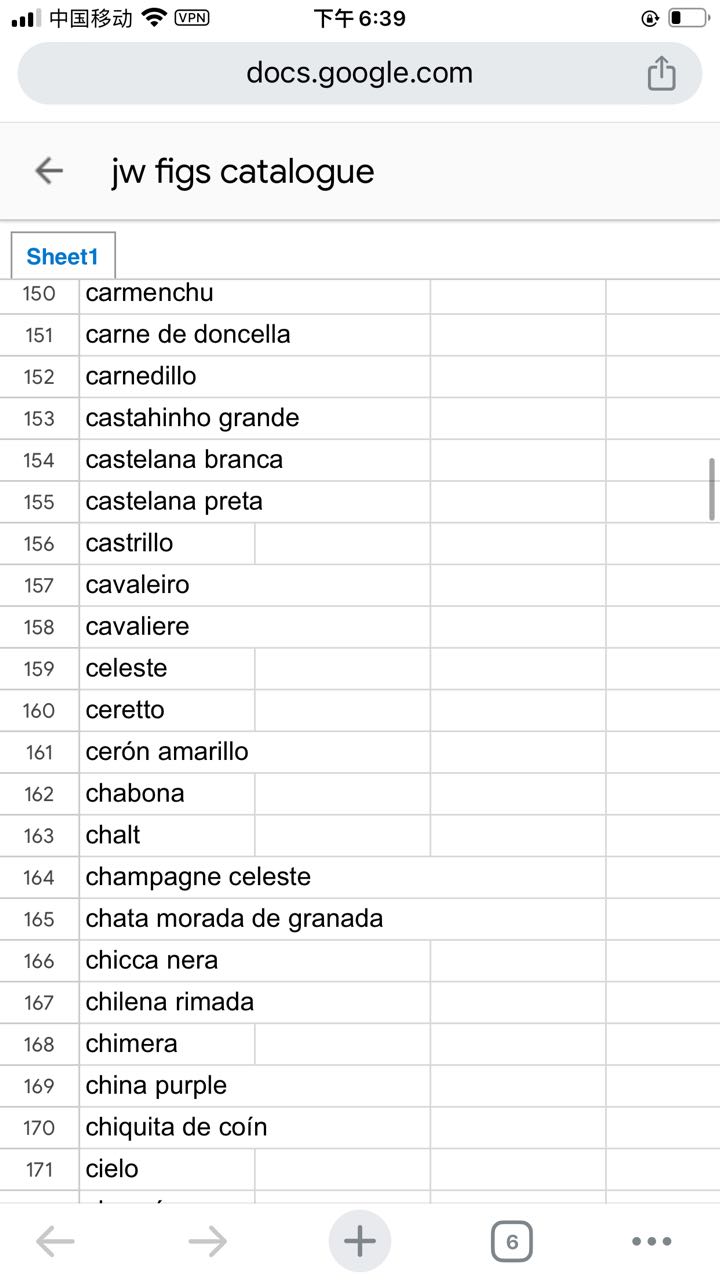
Task: Click row number 171 header
Action: [x=39, y=1169]
